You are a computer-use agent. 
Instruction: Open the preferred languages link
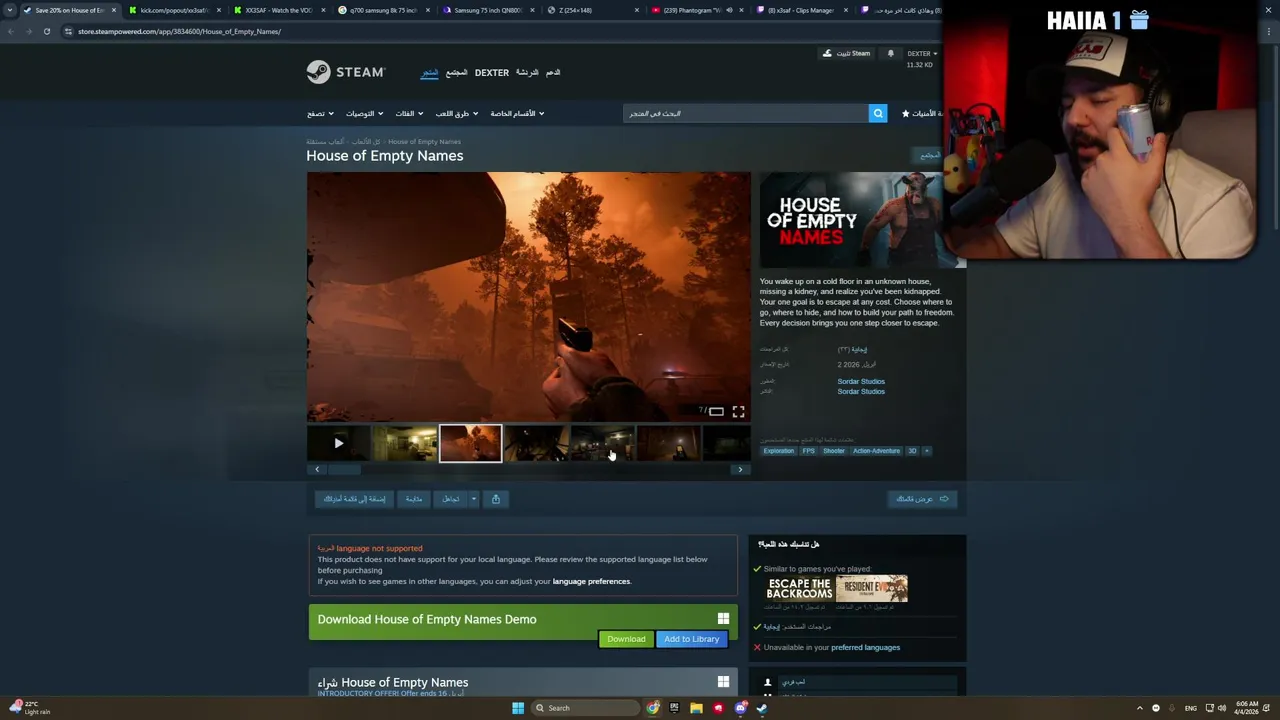click(x=865, y=647)
